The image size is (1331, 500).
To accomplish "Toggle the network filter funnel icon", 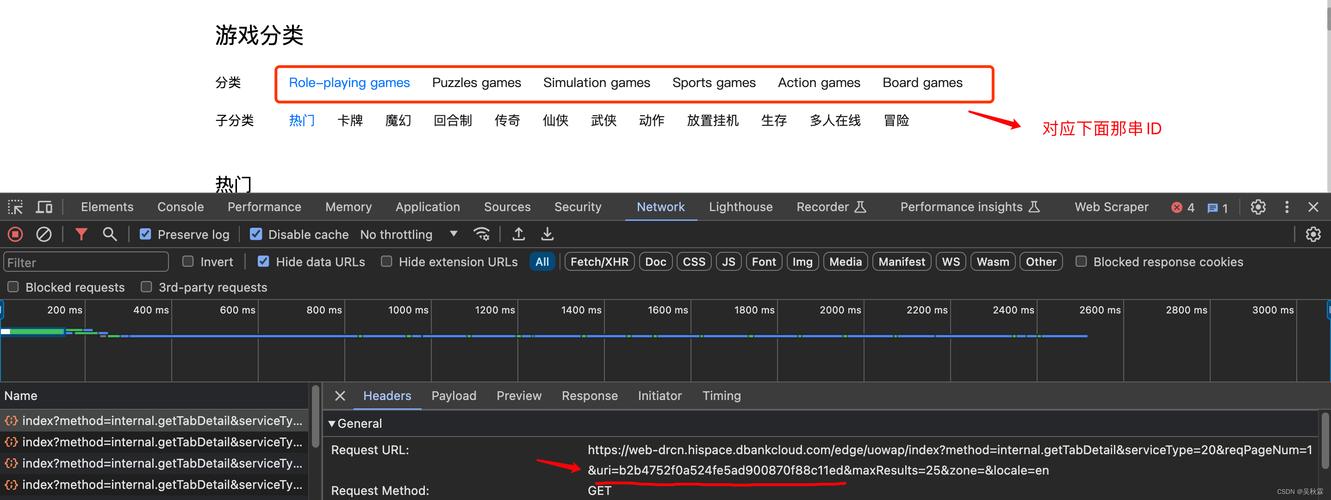I will coord(81,234).
